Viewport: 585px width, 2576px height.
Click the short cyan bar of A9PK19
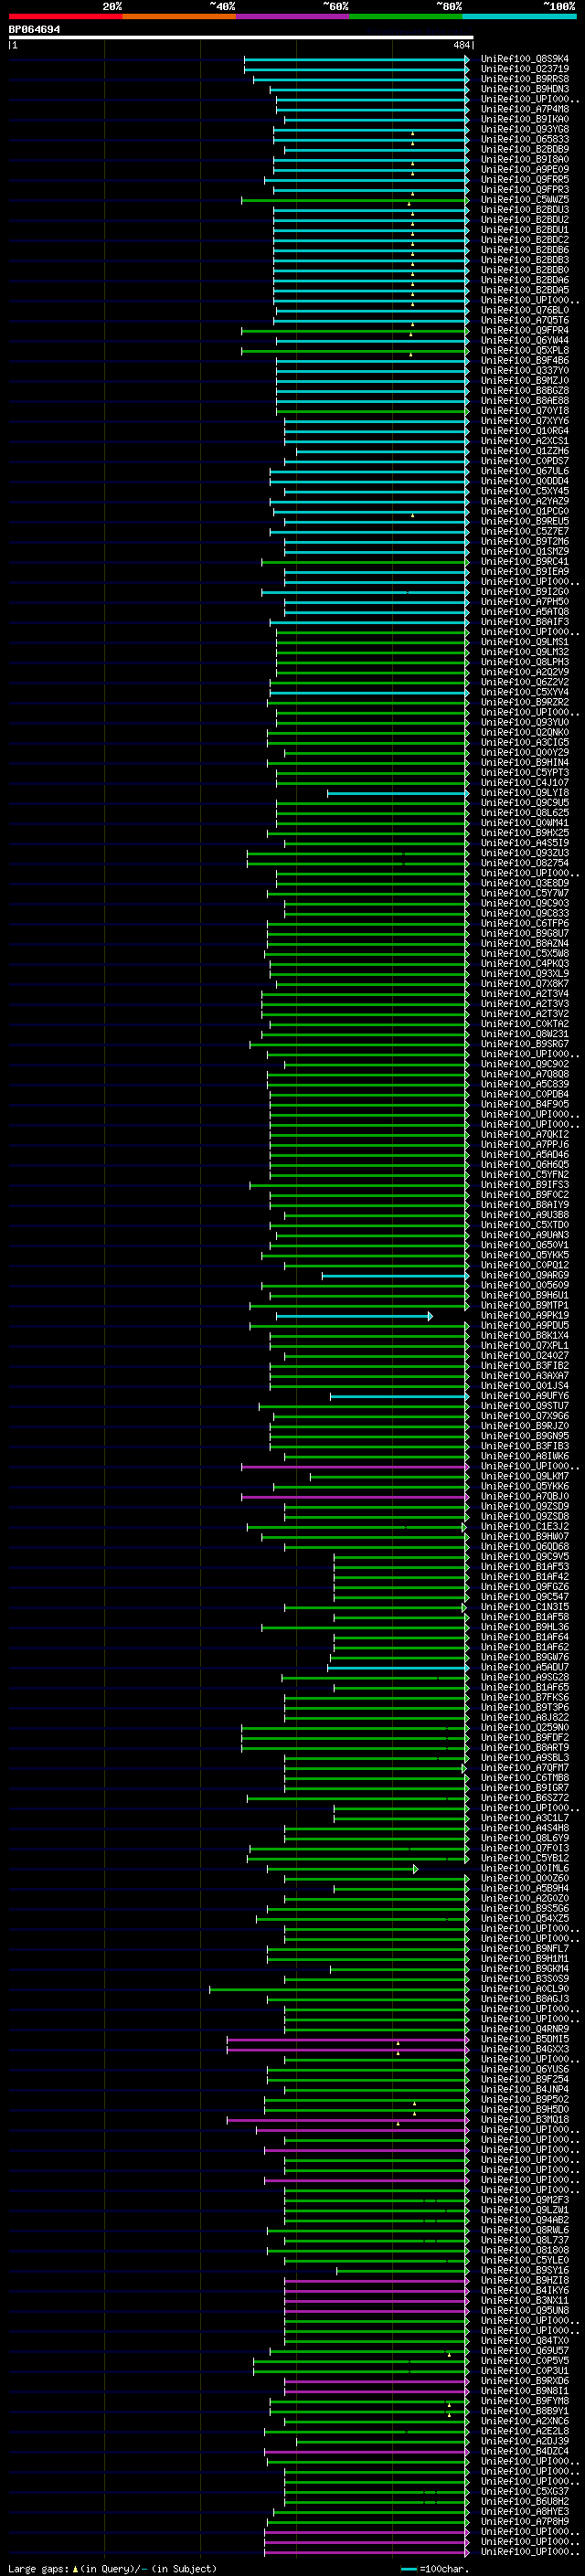(354, 1316)
